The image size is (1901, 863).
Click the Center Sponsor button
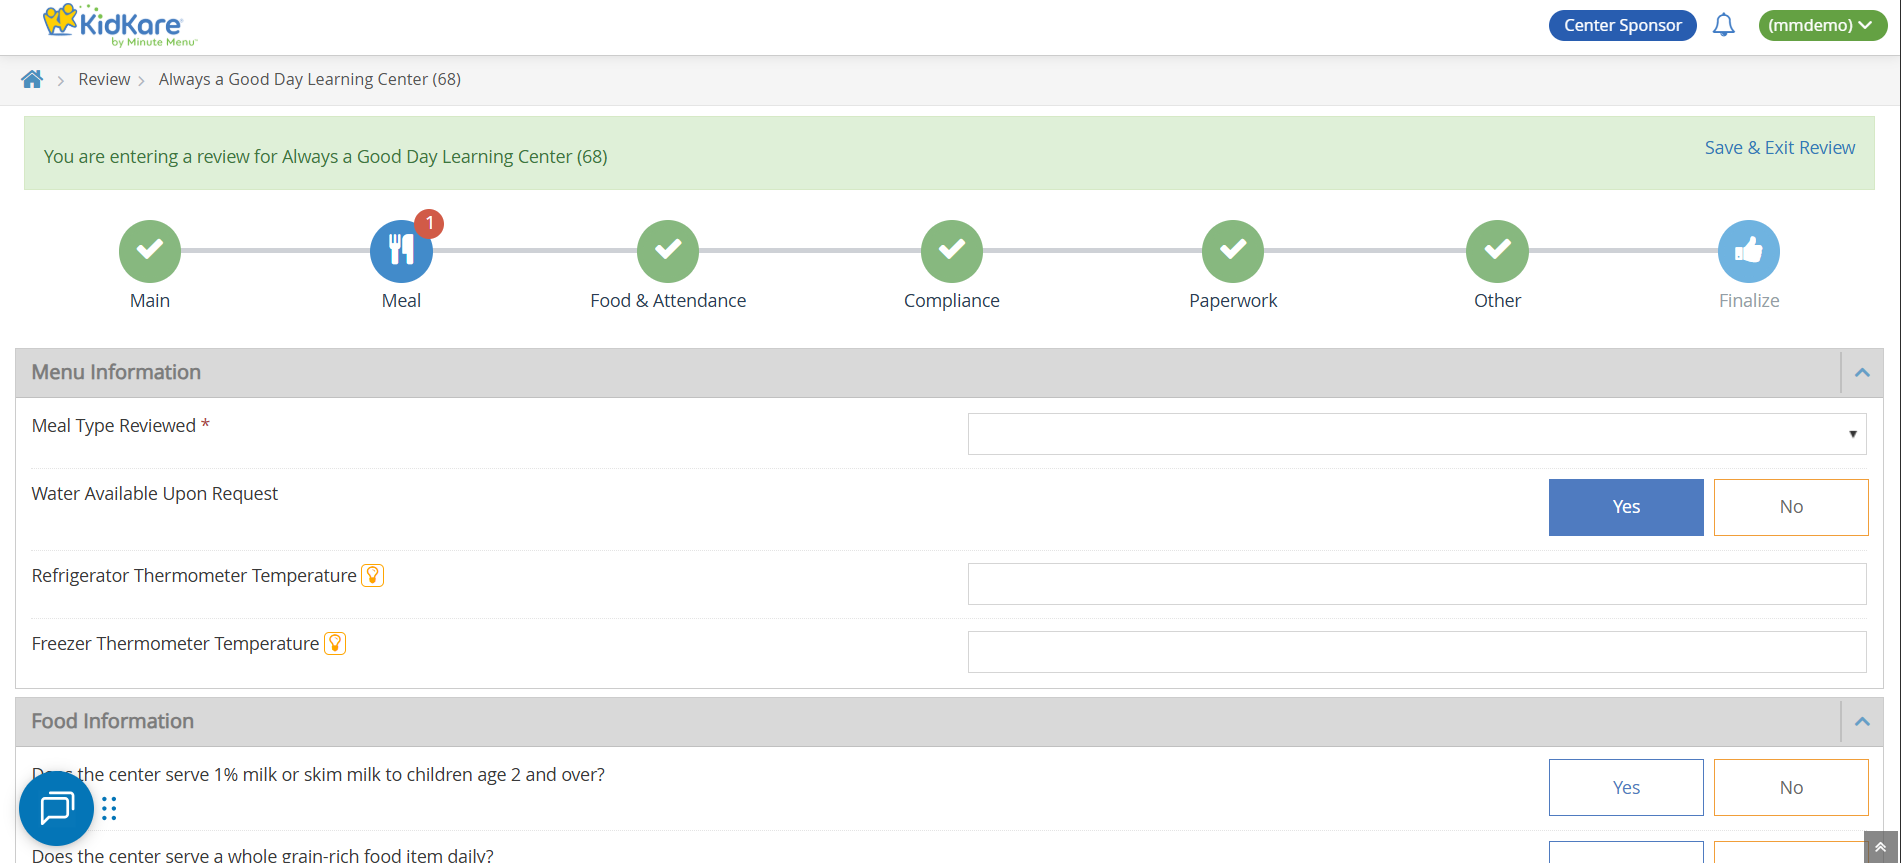click(1622, 25)
